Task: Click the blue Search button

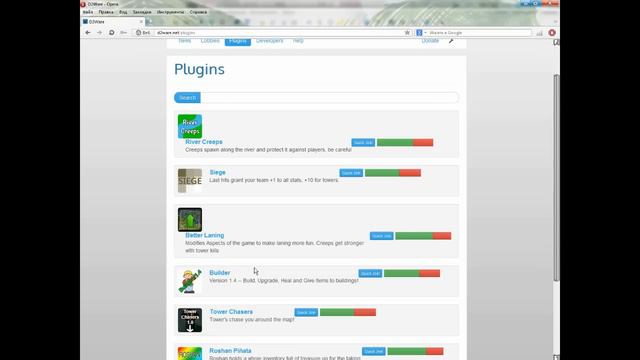Action: tap(187, 98)
